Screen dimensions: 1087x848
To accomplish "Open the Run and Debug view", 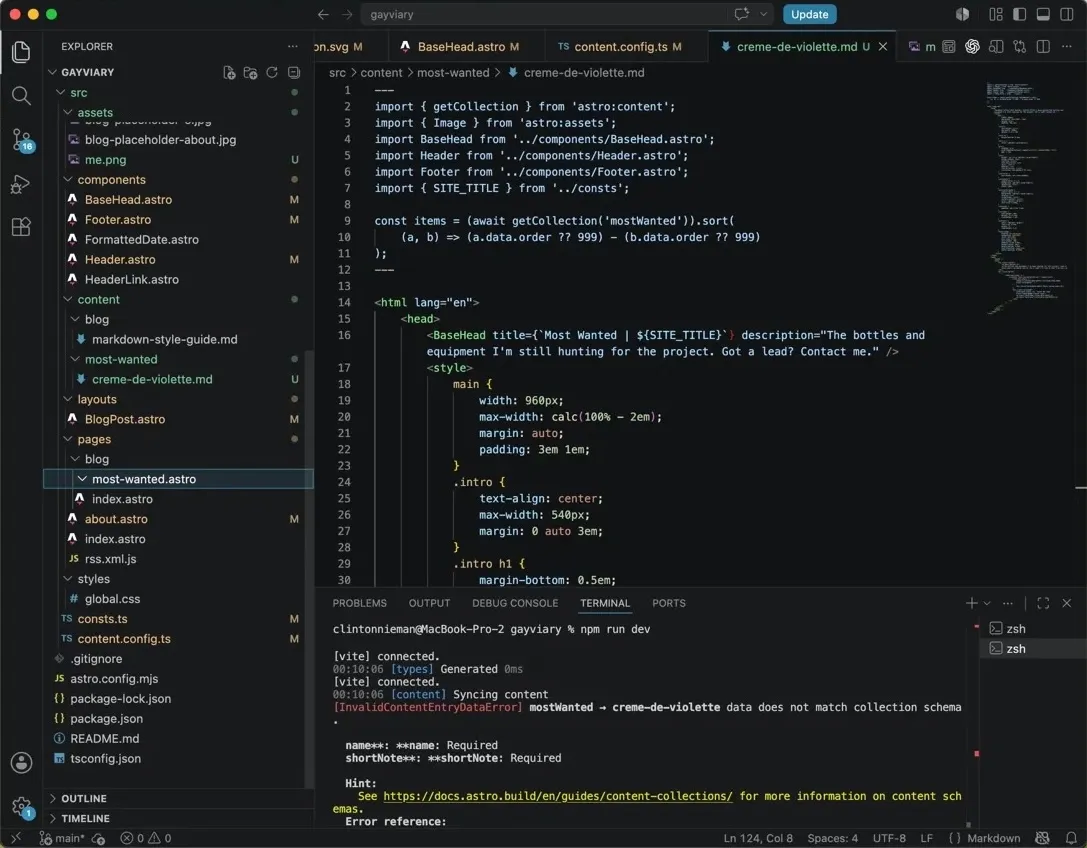I will coord(21,184).
